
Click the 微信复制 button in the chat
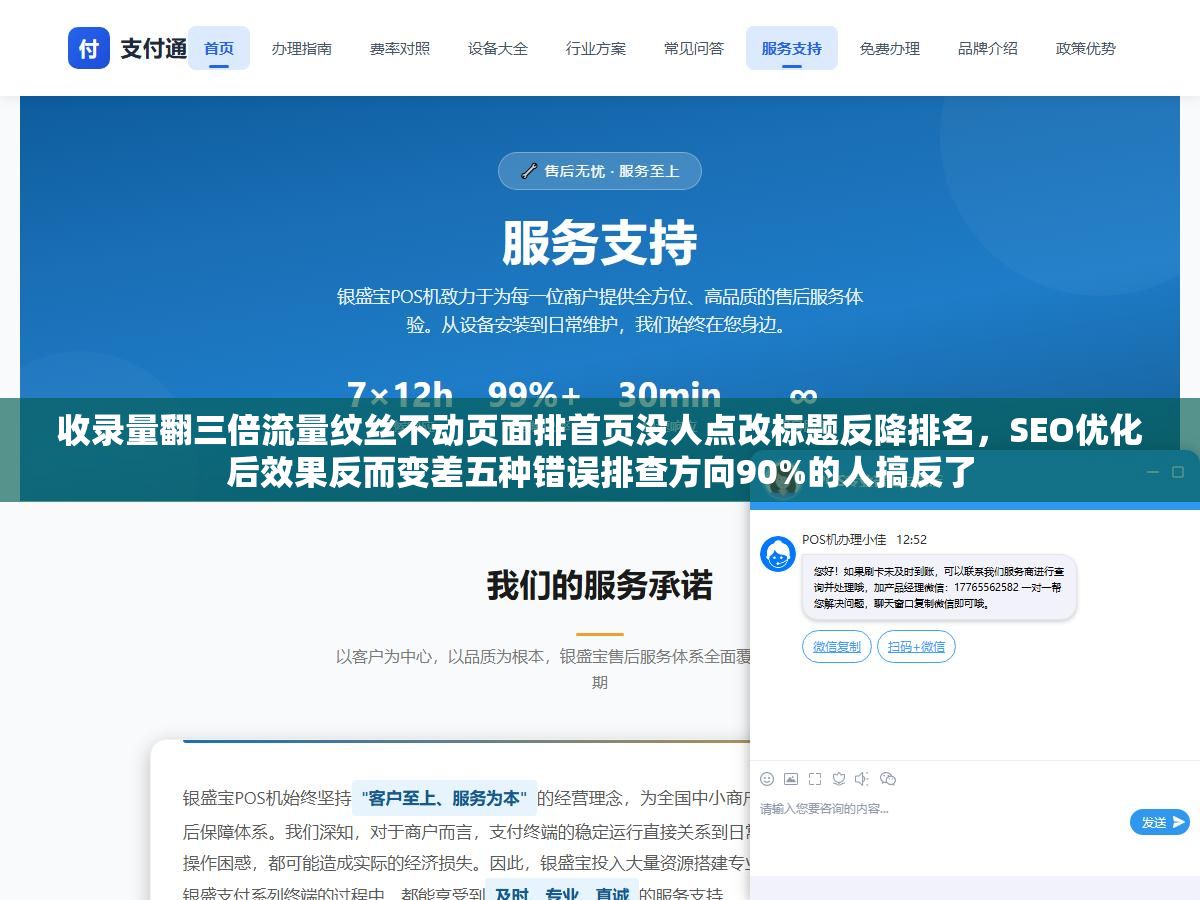(x=837, y=646)
